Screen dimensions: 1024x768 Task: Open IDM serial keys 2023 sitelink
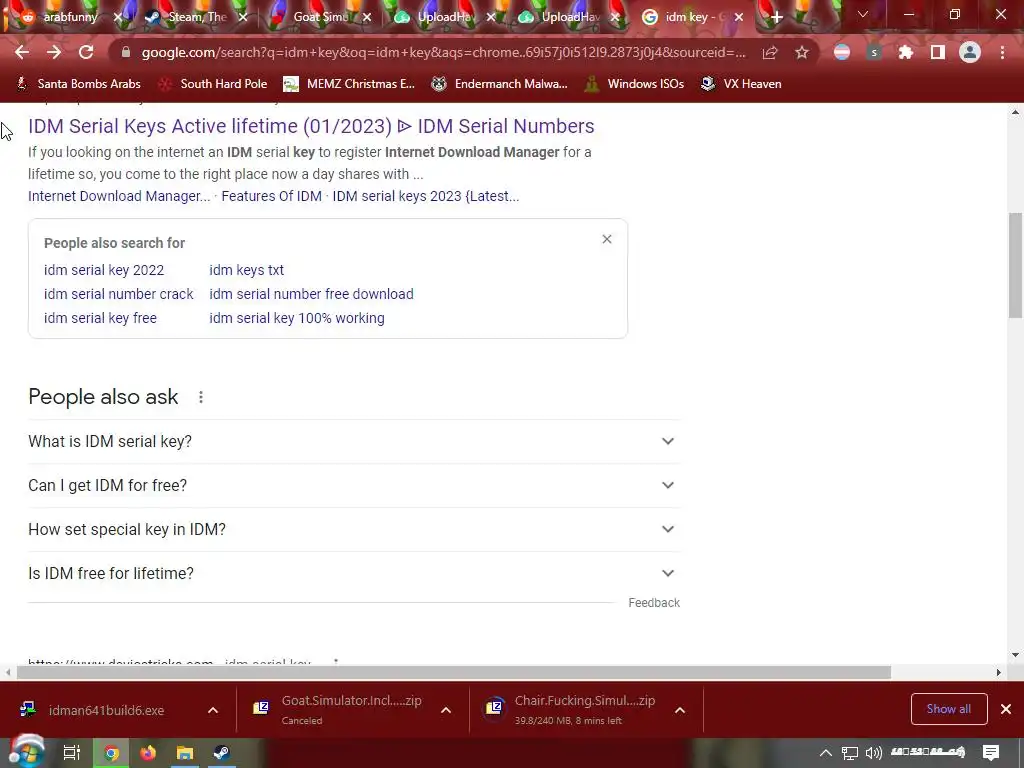click(x=426, y=196)
